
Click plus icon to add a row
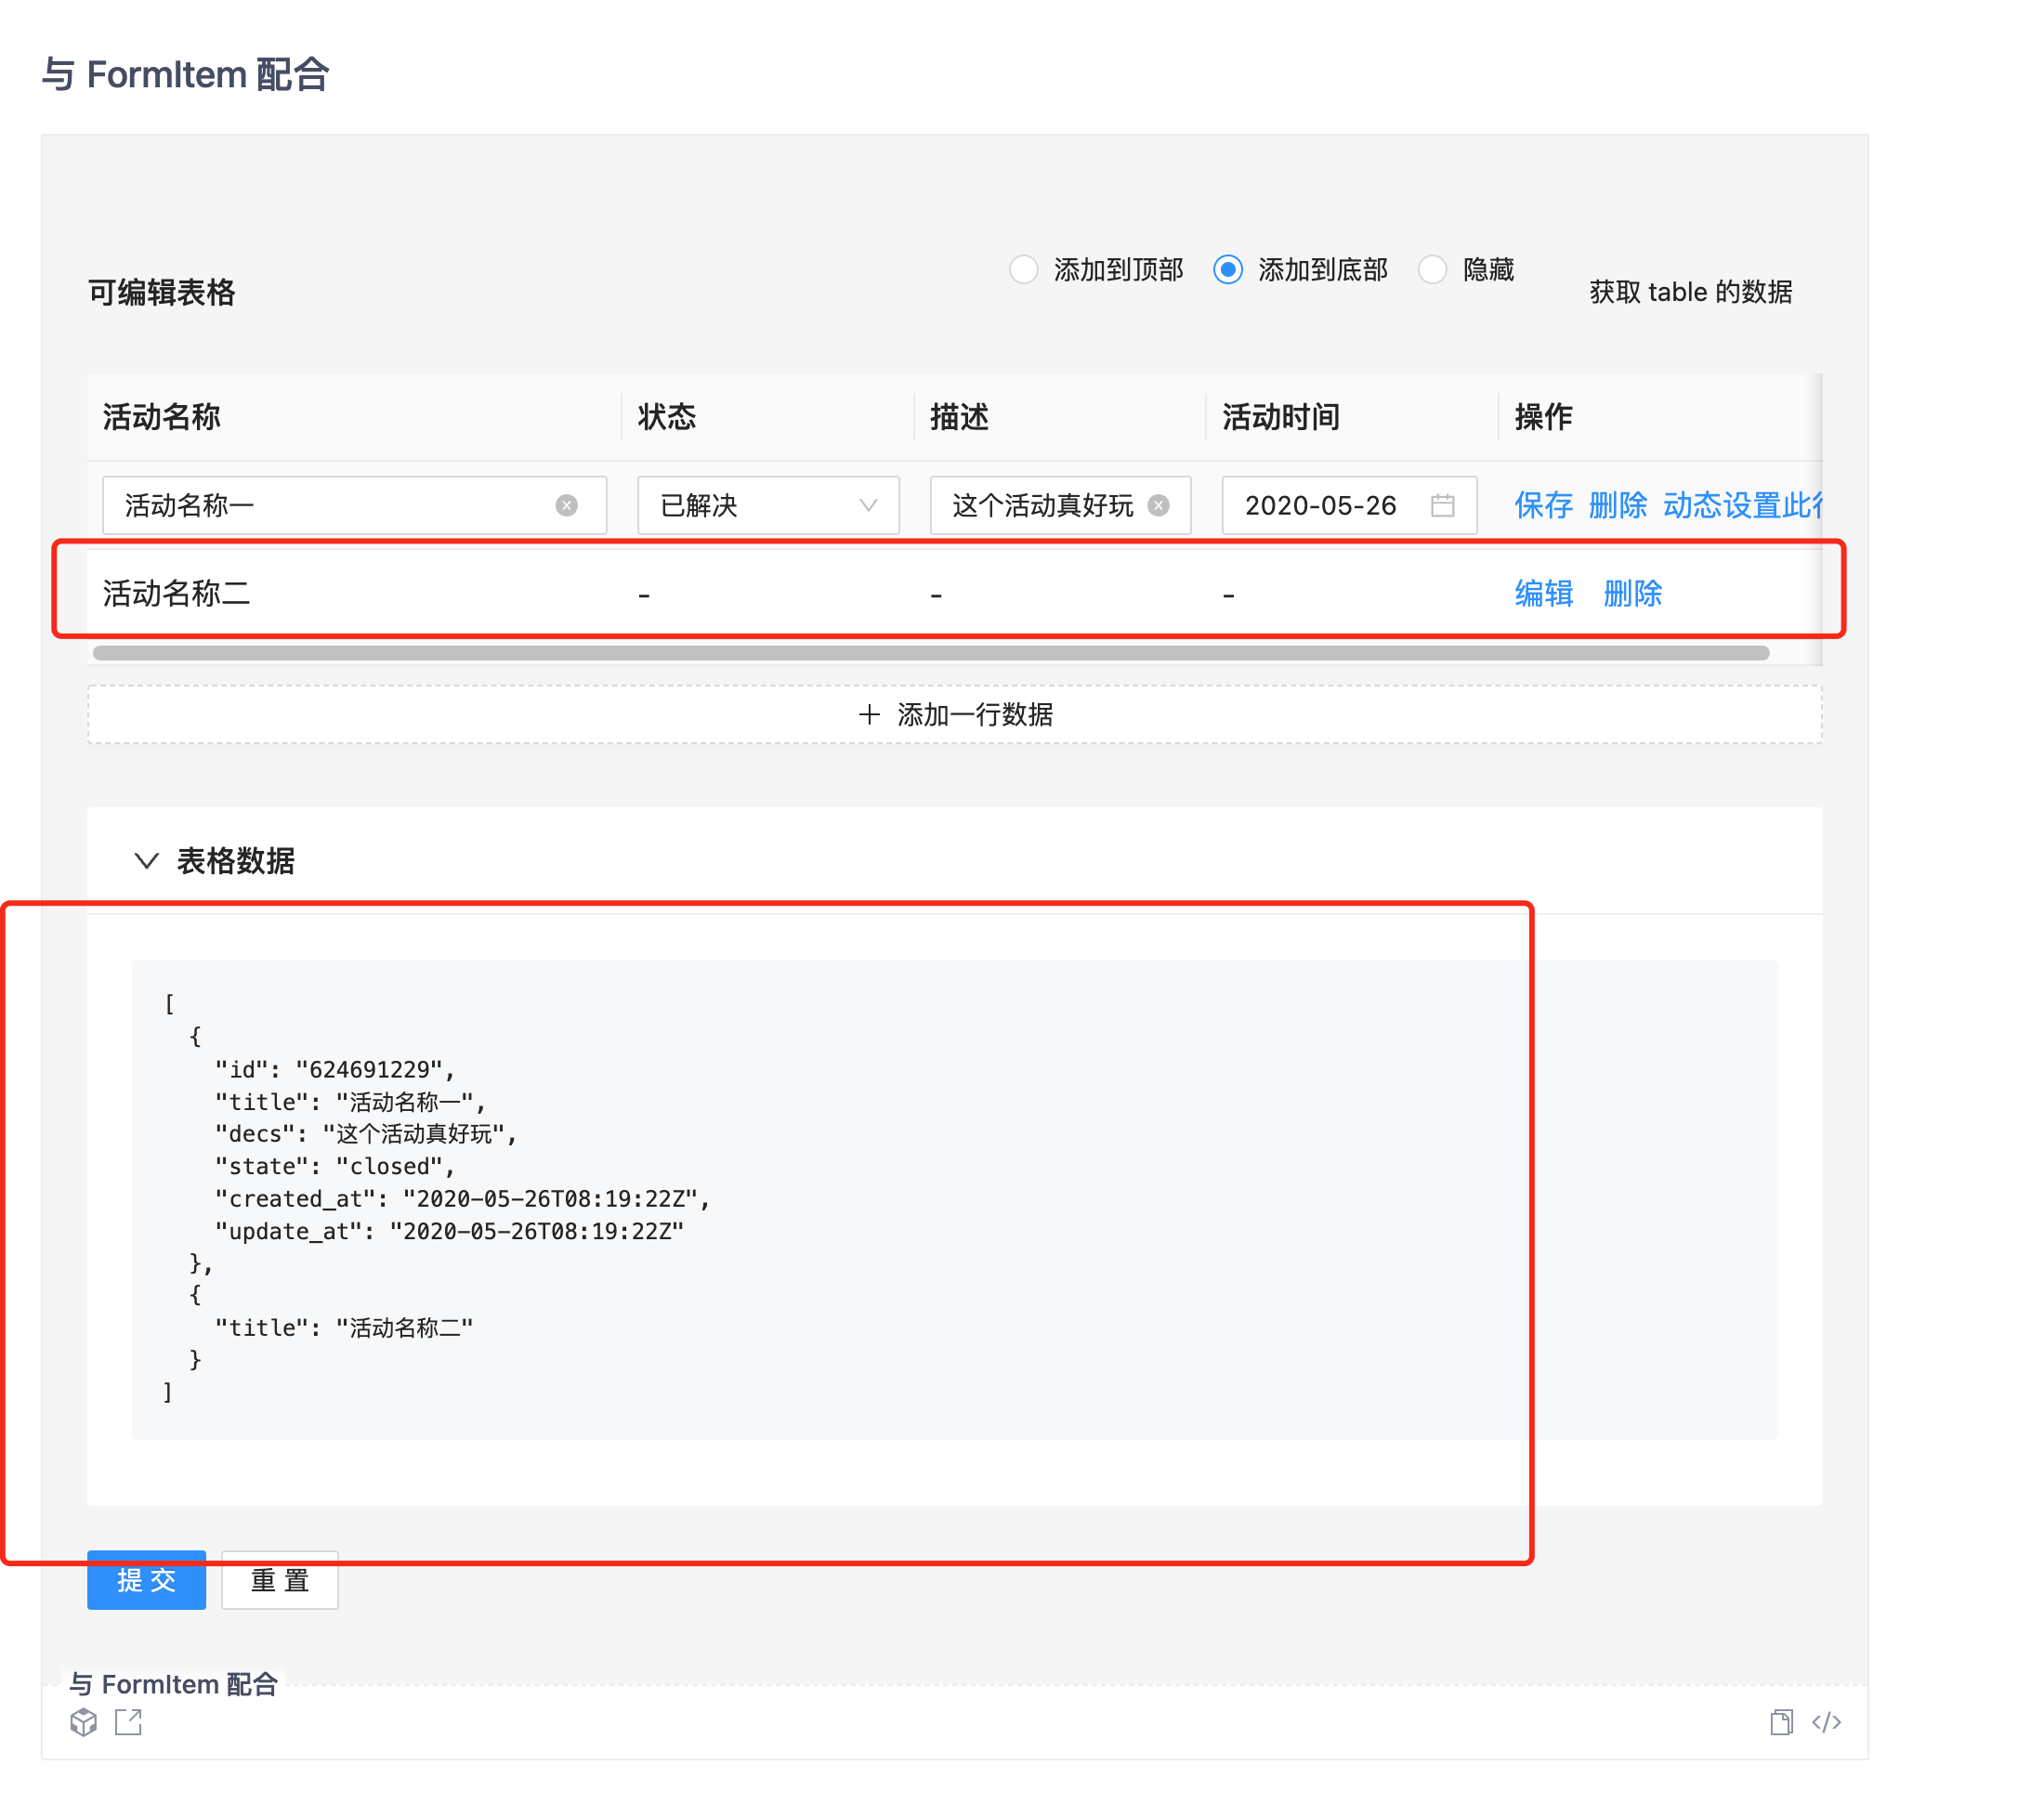click(x=869, y=715)
